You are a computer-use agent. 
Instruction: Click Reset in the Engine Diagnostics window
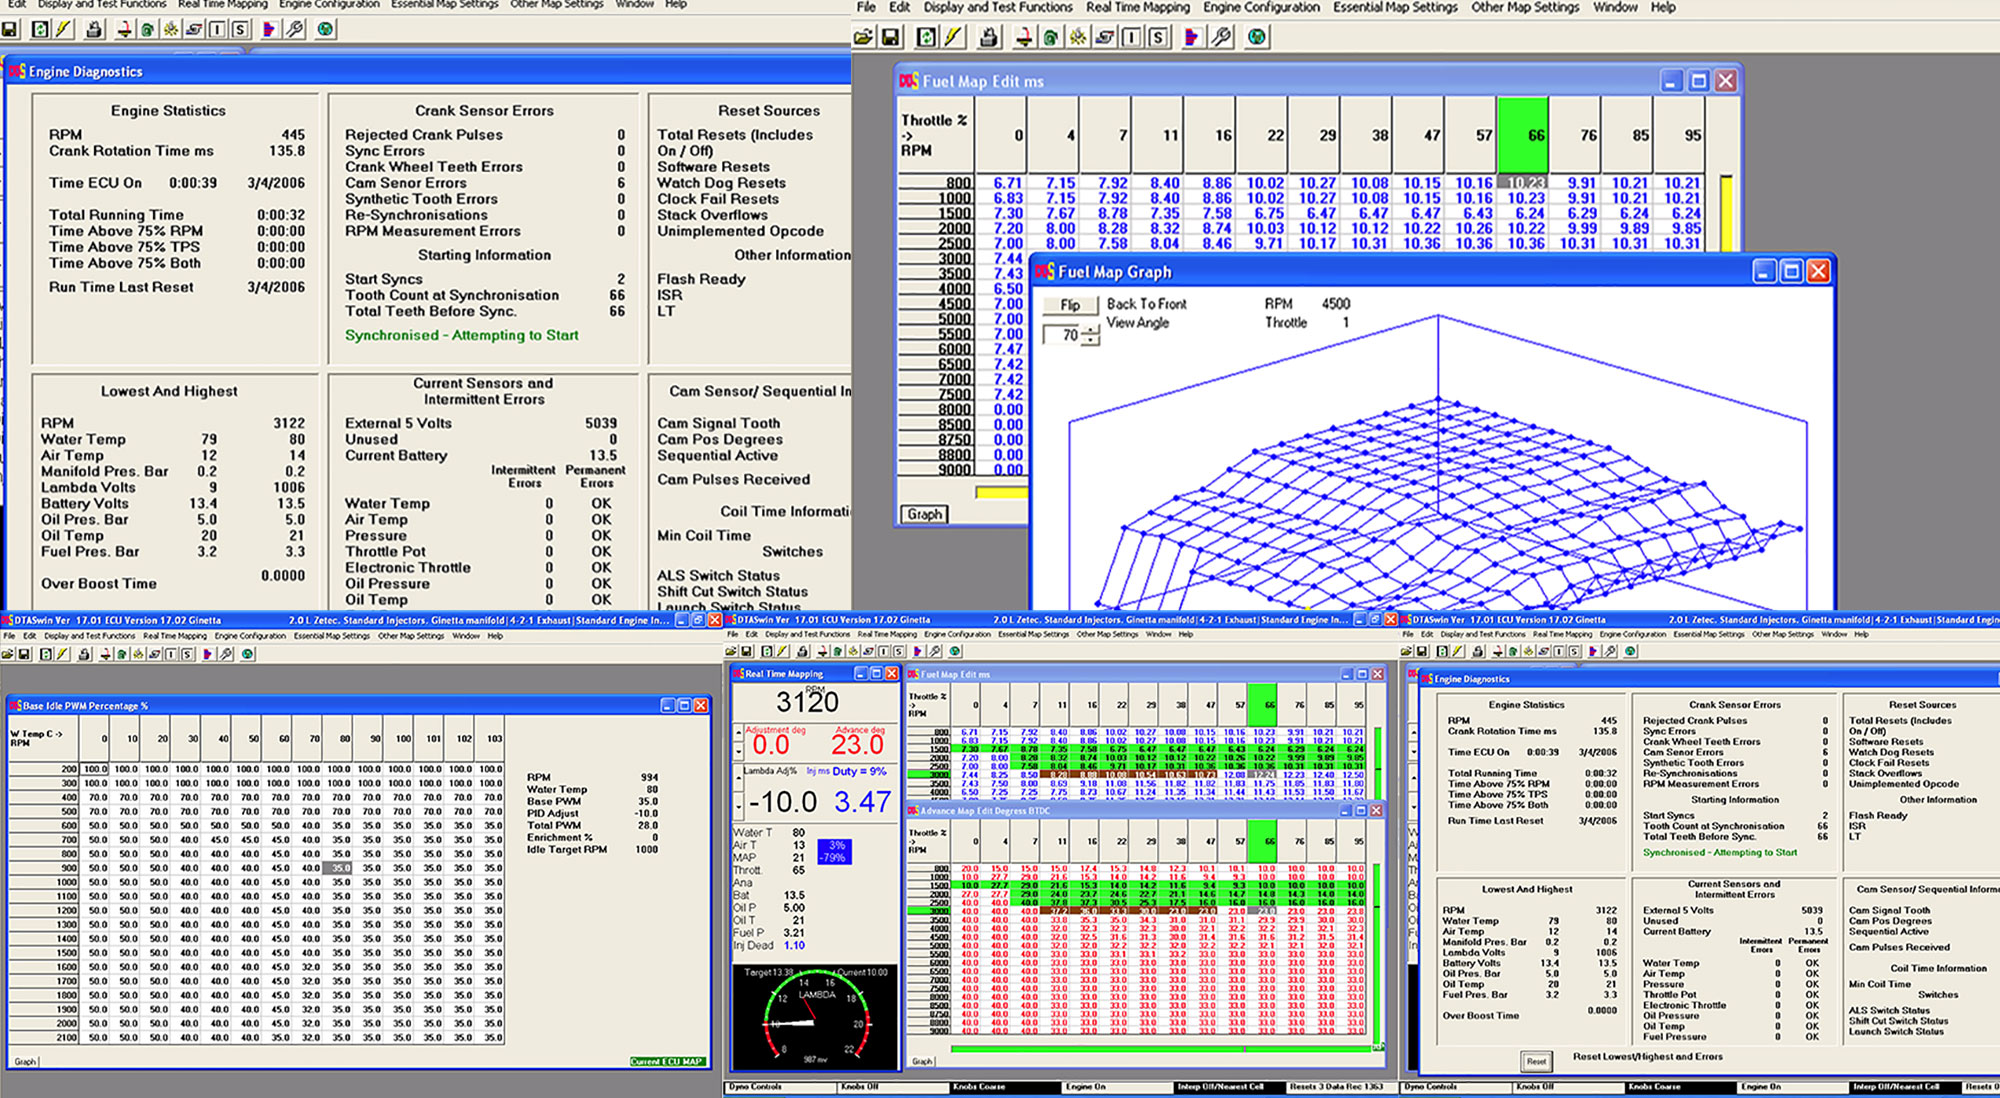click(x=1535, y=1062)
